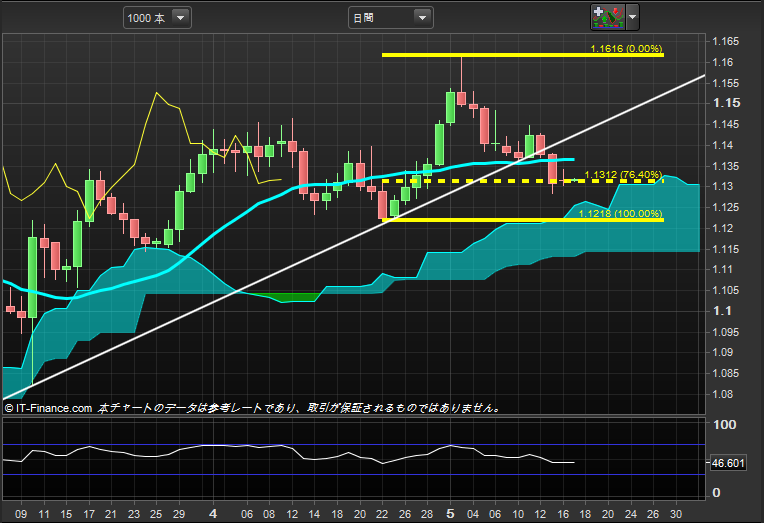Select the 1.1312 (76.40%) Fibonacci label
Screen dimensions: 764x523
(x=623, y=174)
